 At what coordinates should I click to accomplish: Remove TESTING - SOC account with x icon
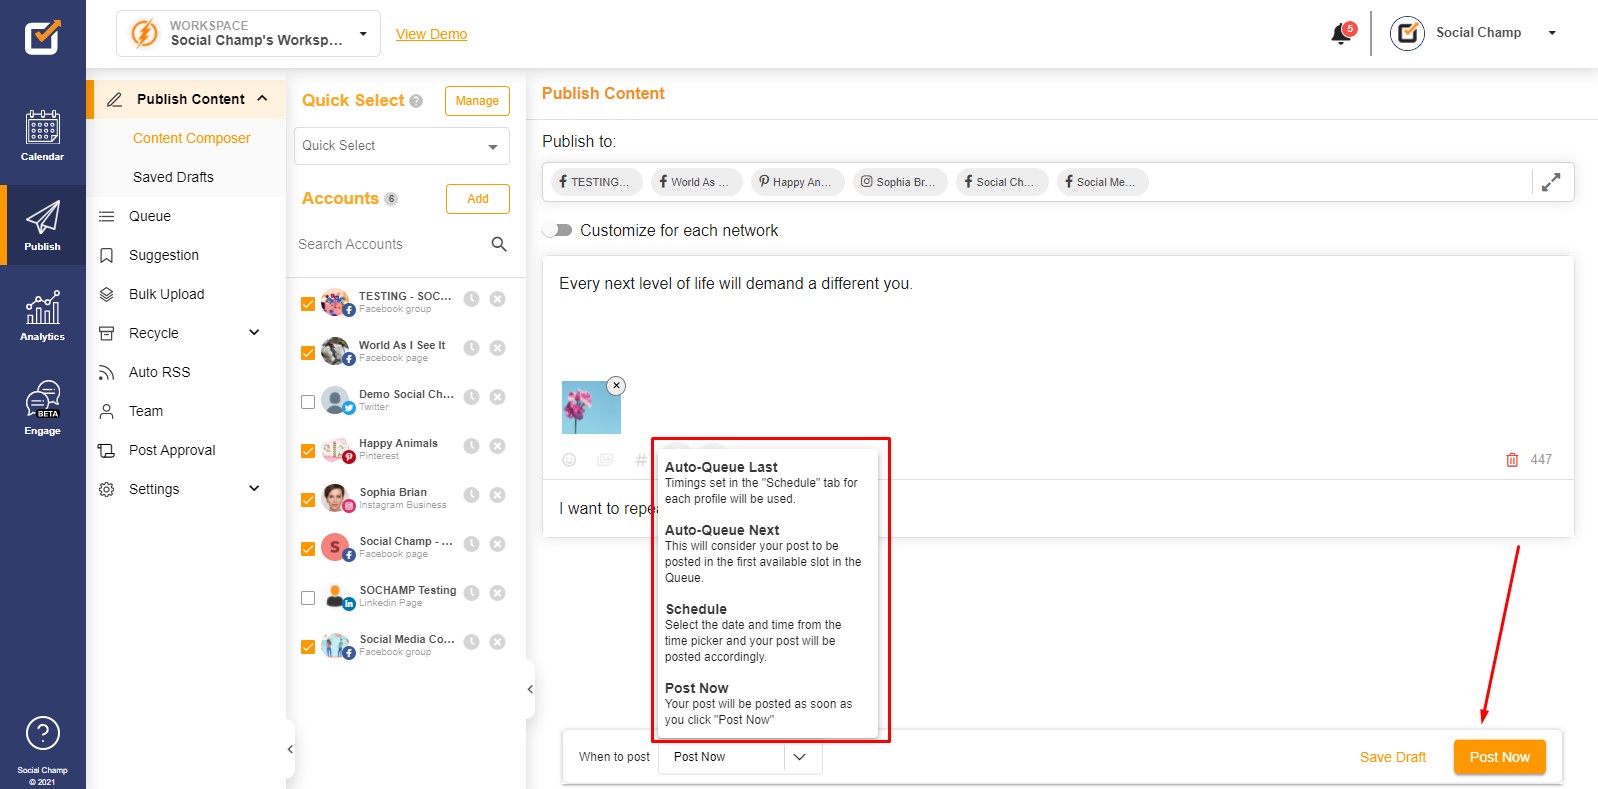tap(497, 299)
